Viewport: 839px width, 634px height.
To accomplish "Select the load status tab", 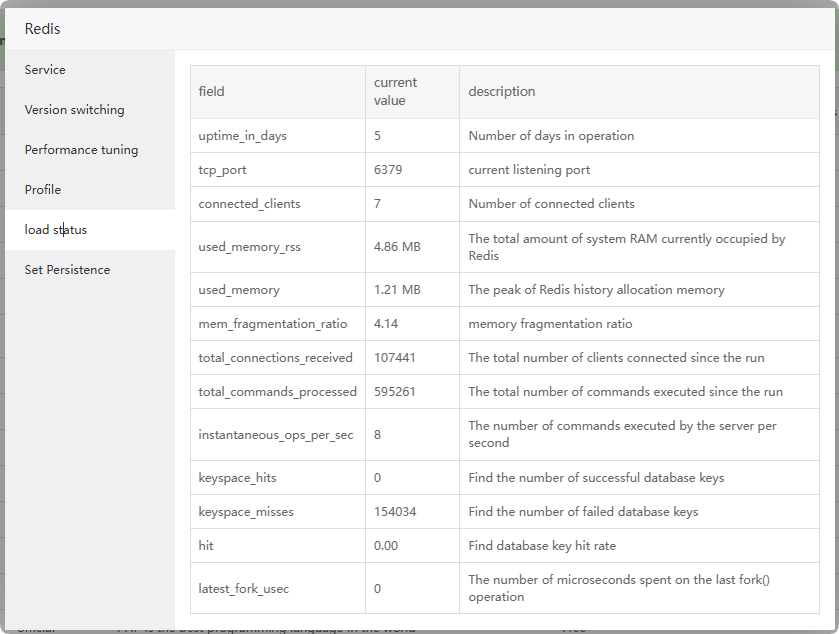I will coord(56,230).
